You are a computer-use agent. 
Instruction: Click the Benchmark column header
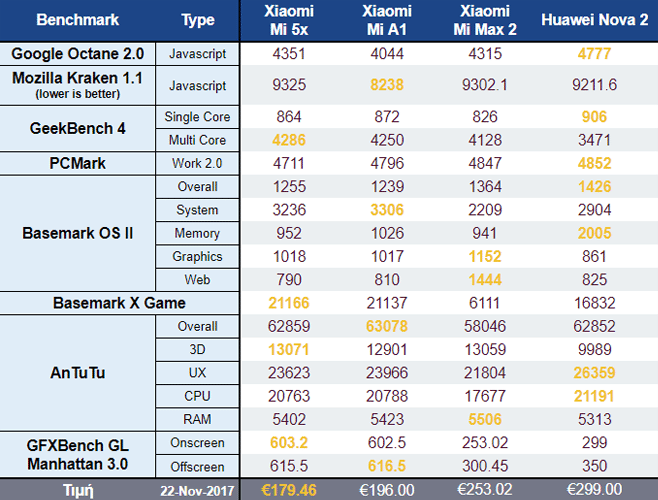(x=78, y=20)
